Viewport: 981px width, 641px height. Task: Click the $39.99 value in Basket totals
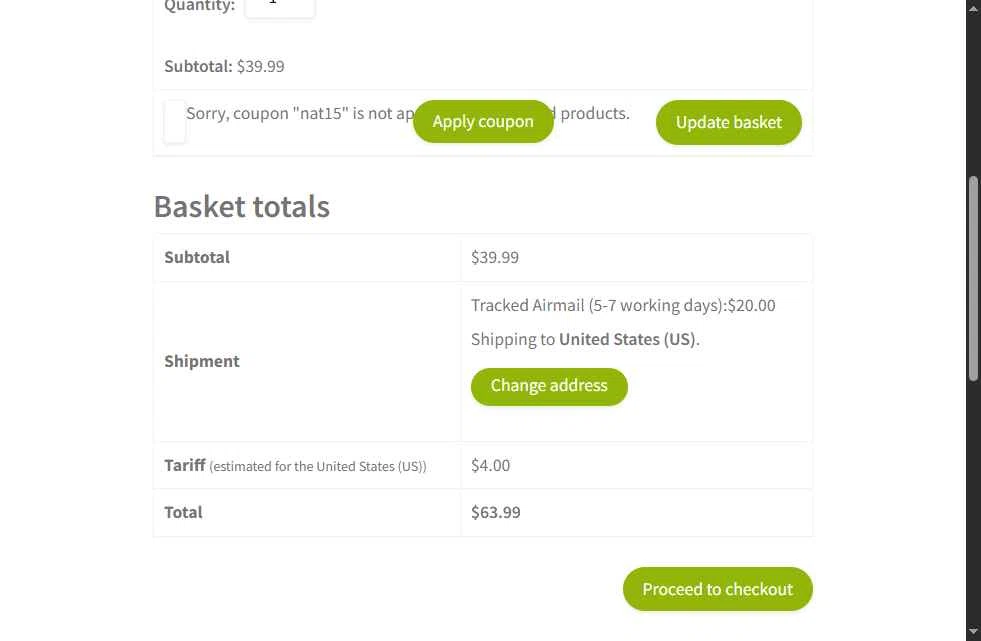(x=495, y=257)
